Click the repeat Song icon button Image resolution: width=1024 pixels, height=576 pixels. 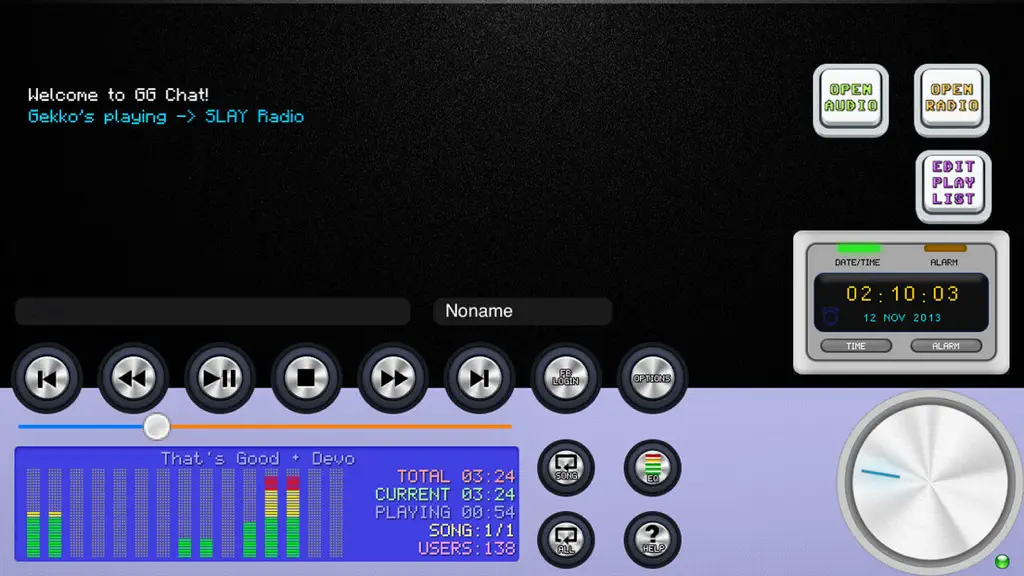pos(566,468)
